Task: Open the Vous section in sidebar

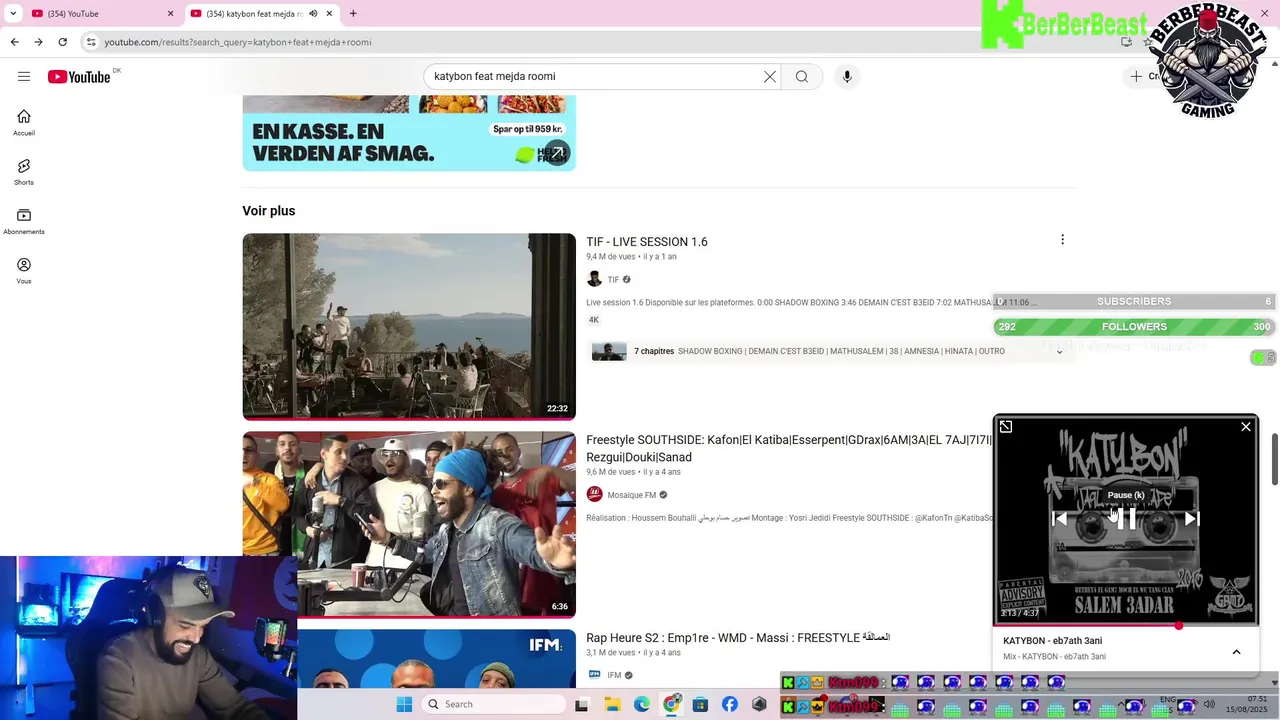Action: tap(24, 271)
